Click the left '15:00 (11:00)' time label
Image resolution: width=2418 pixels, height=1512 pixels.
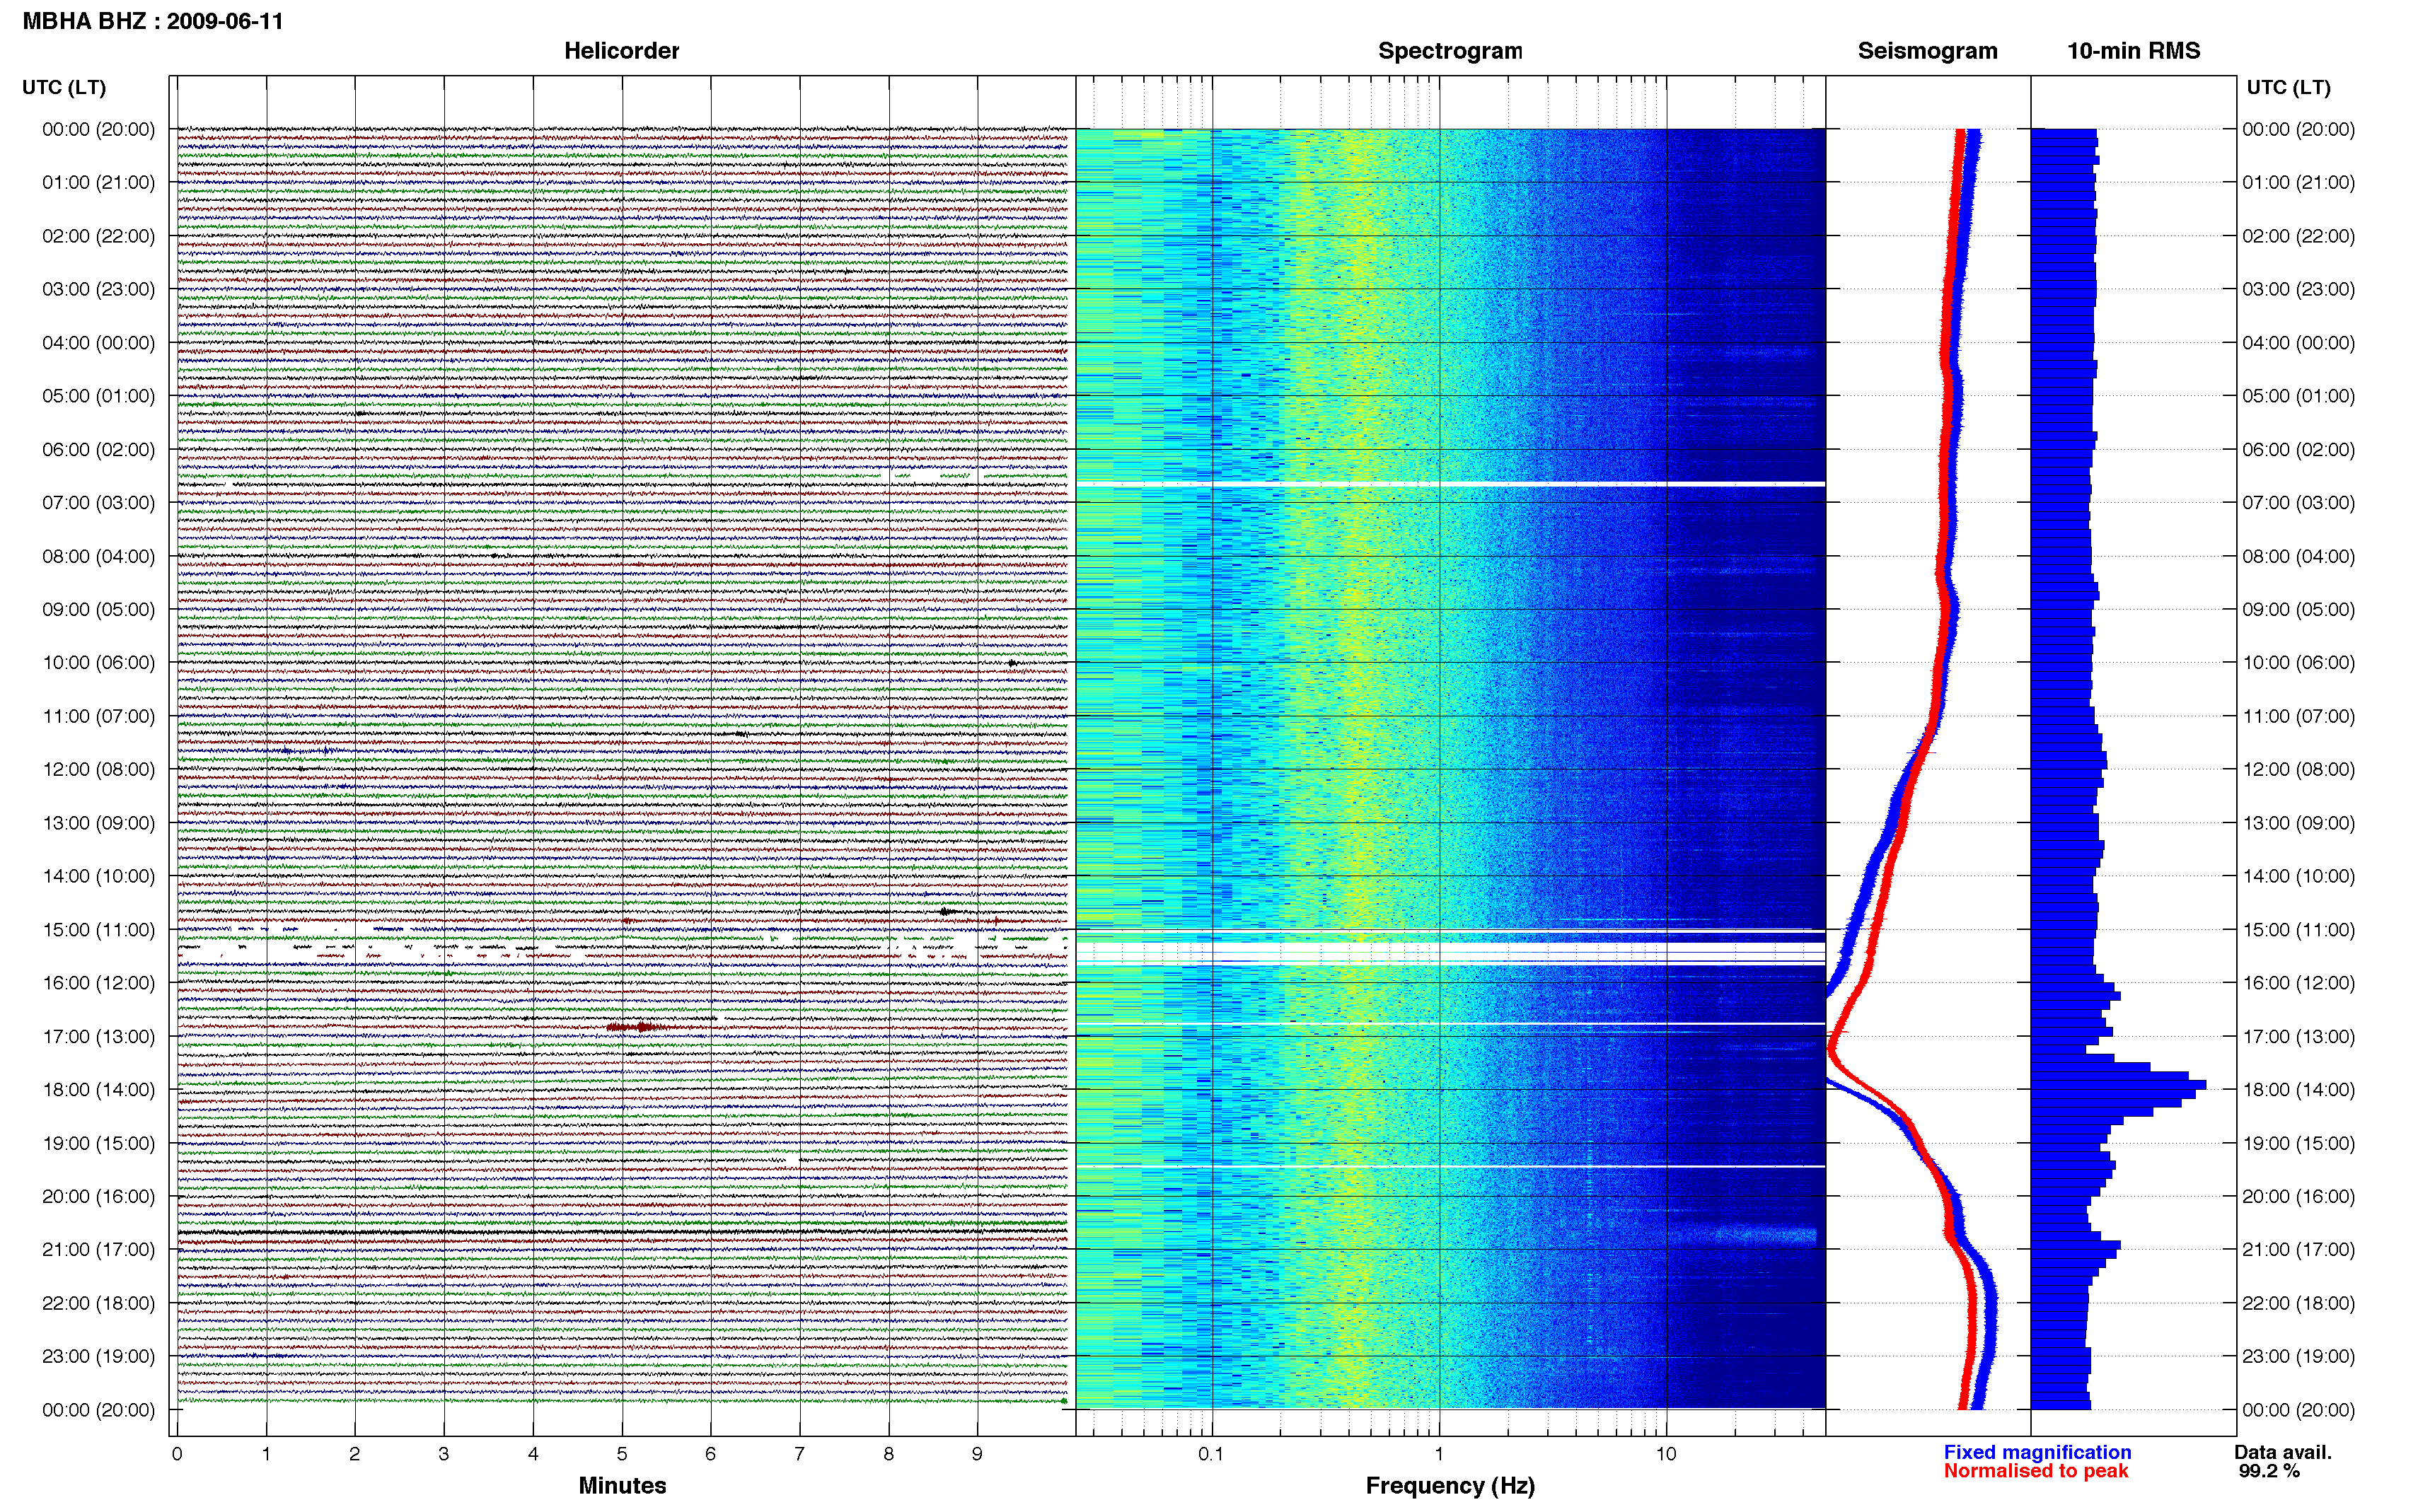(98, 929)
